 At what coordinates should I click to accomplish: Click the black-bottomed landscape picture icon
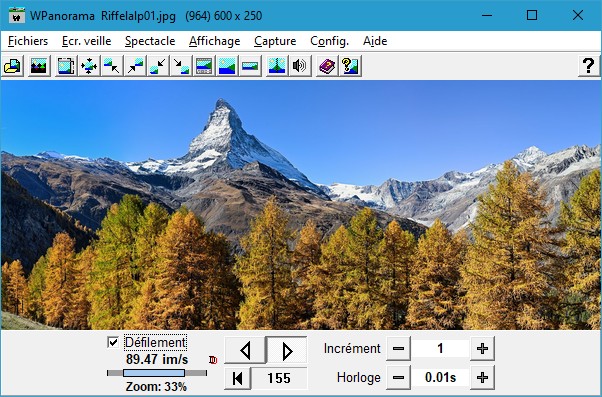pos(39,66)
